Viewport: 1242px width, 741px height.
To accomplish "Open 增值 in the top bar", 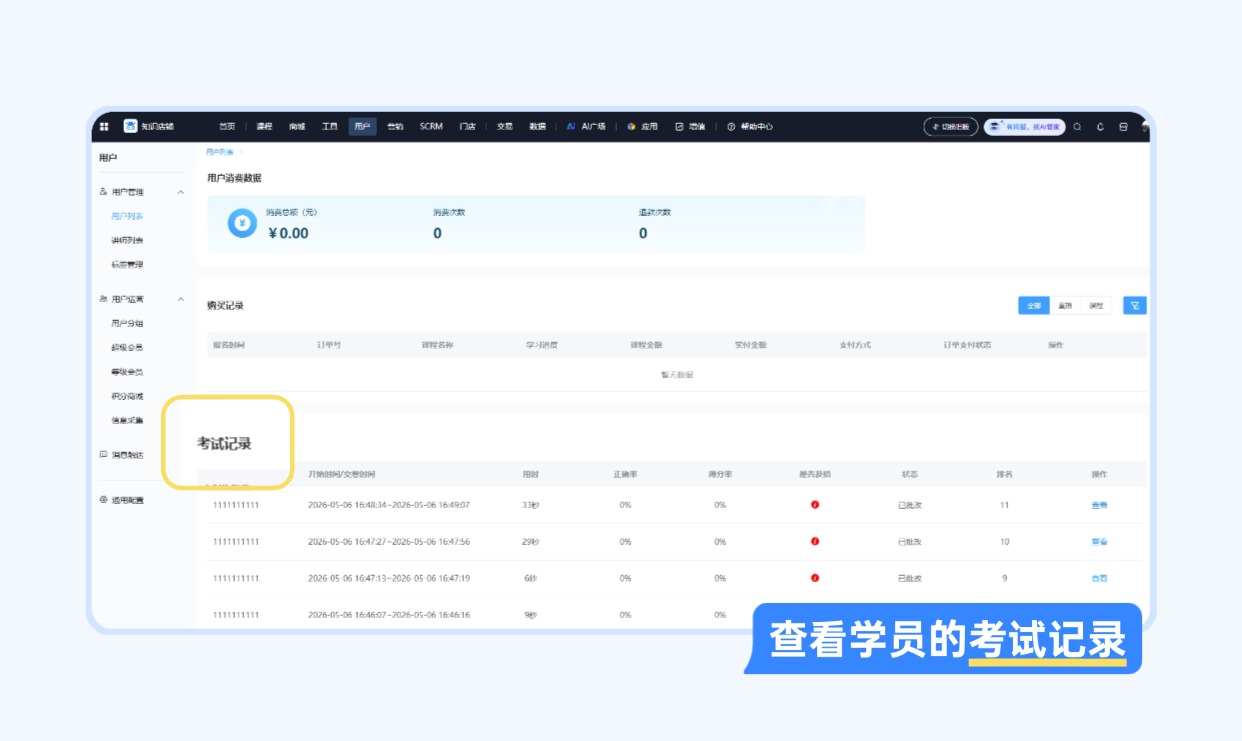I will pyautogui.click(x=691, y=127).
